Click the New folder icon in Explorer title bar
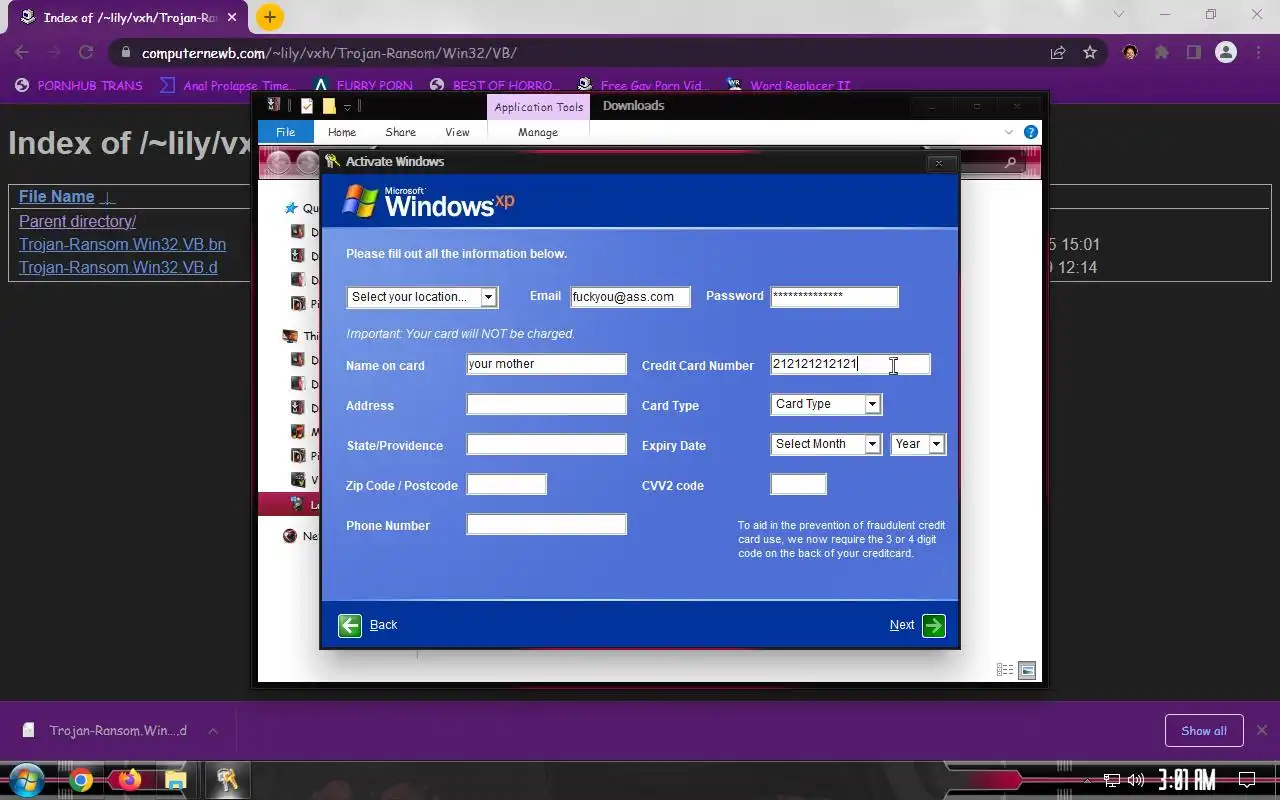Image resolution: width=1280 pixels, height=800 pixels. pyautogui.click(x=328, y=106)
